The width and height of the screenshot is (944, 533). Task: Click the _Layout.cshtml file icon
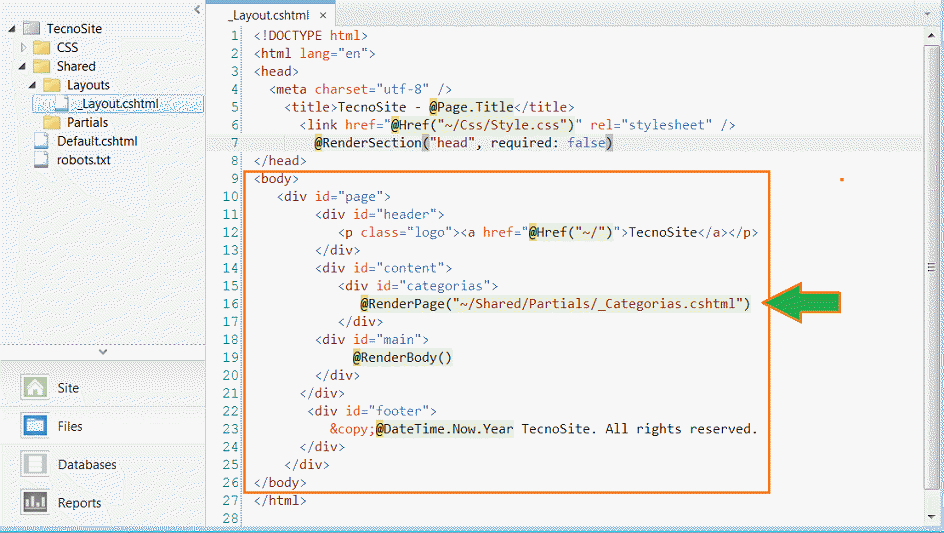(x=62, y=104)
